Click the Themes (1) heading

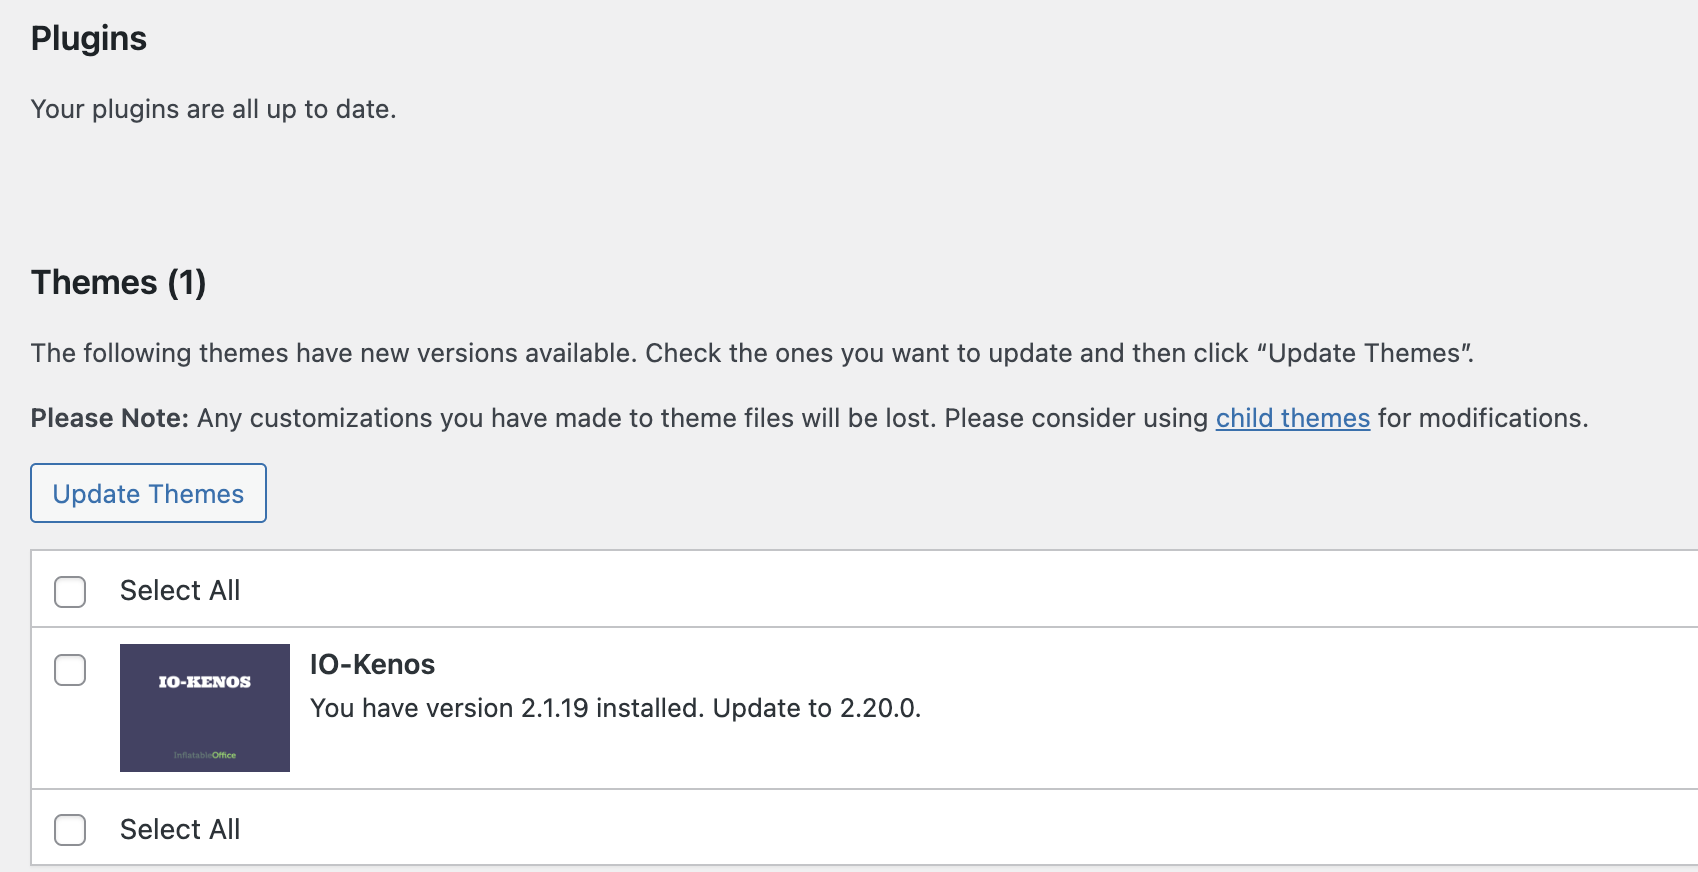[x=118, y=282]
